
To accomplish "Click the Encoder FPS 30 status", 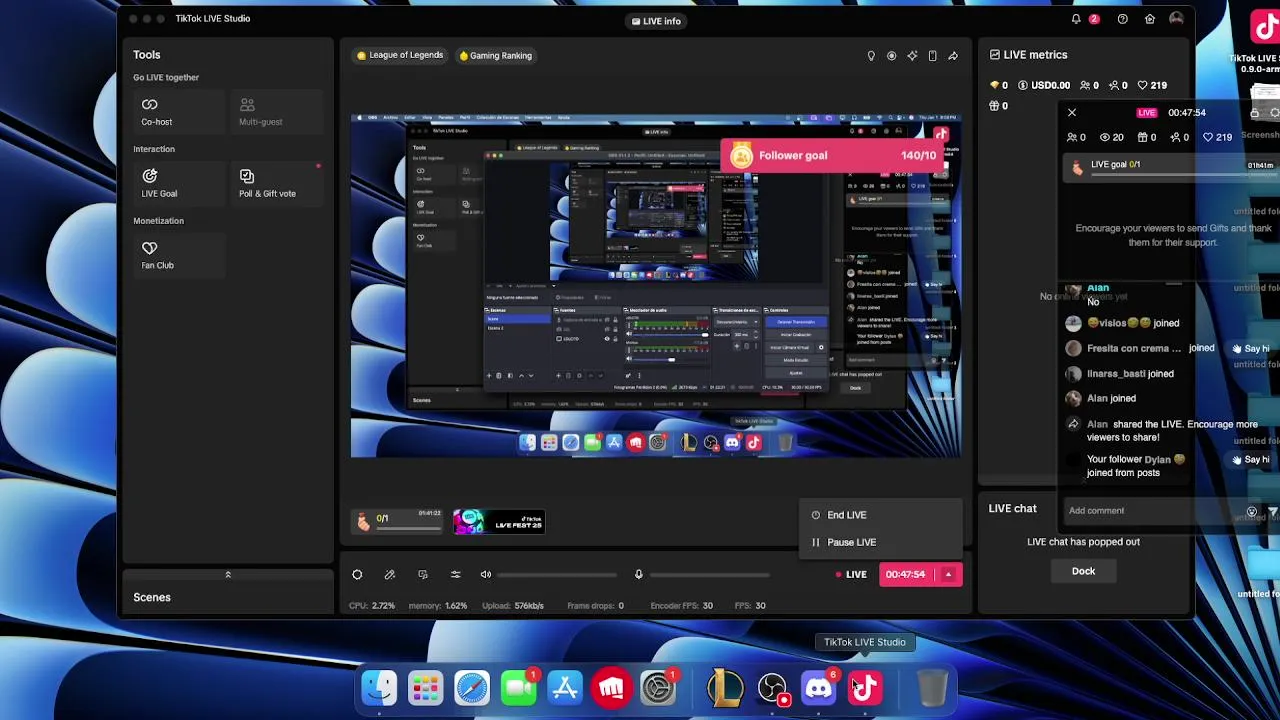I will click(x=682, y=606).
